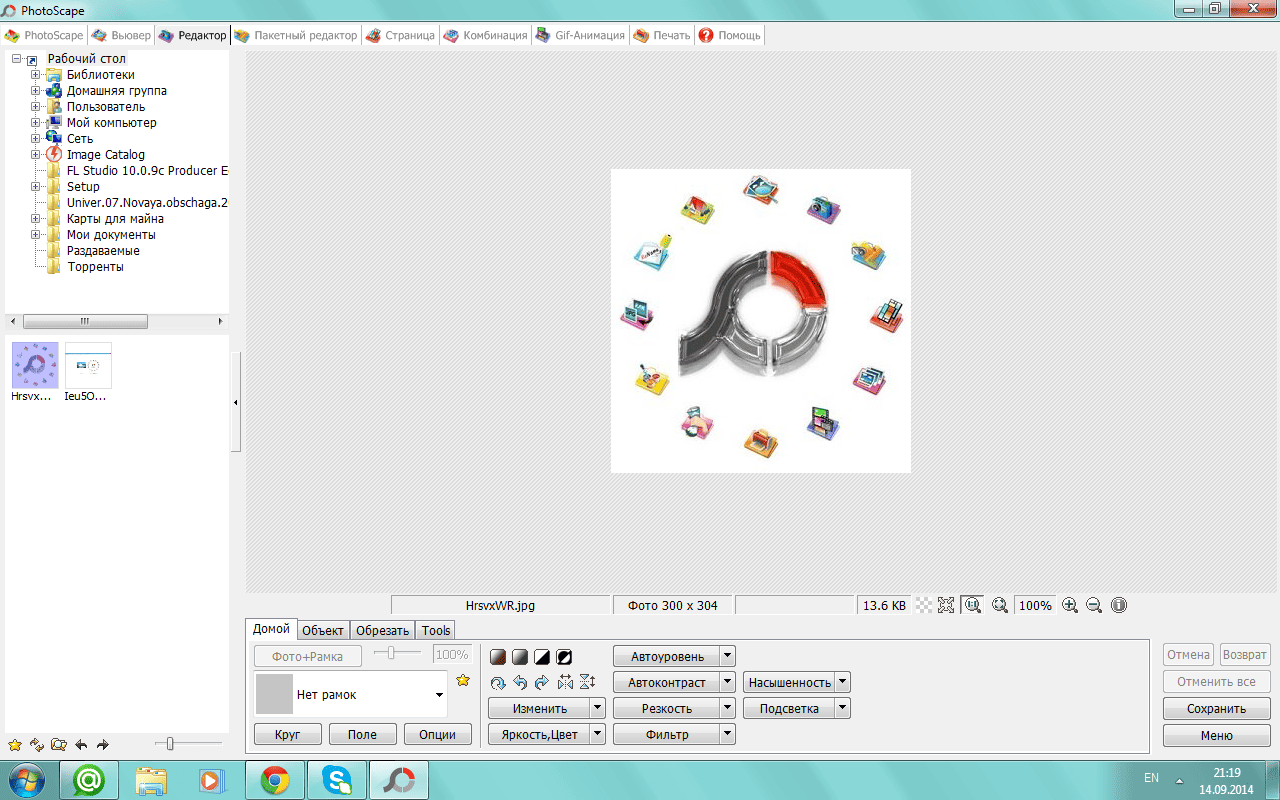Open Skype from the taskbar
Screen dimensions: 1280x800
pos(337,780)
